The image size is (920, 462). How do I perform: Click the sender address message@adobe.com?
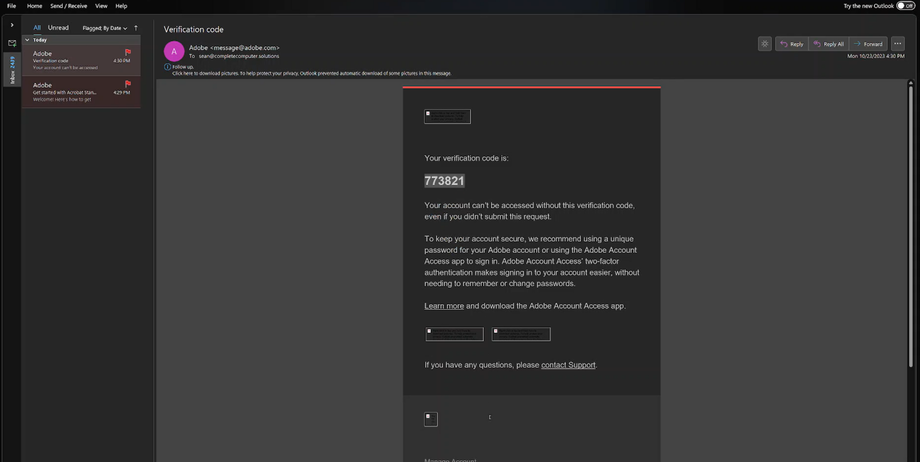tap(245, 48)
